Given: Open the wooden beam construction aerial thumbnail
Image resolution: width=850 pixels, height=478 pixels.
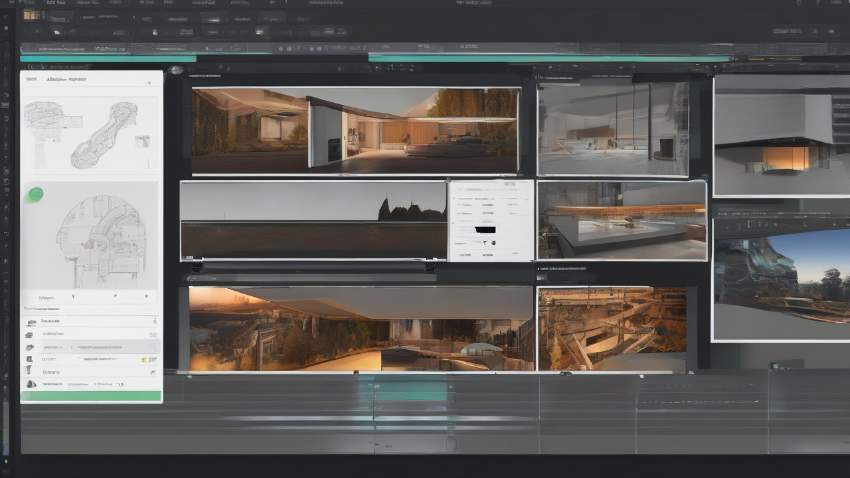Looking at the screenshot, I should pos(612,329).
